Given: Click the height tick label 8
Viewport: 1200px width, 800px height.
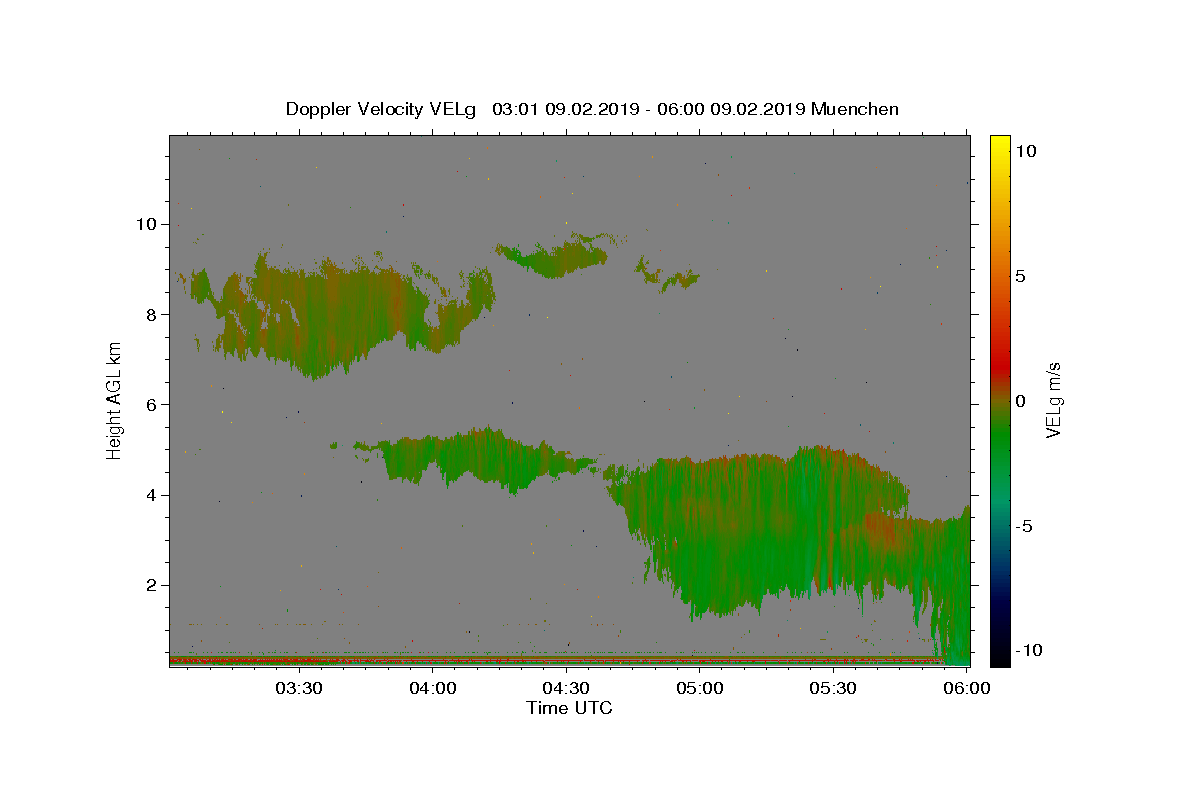Looking at the screenshot, I should pos(150,314).
